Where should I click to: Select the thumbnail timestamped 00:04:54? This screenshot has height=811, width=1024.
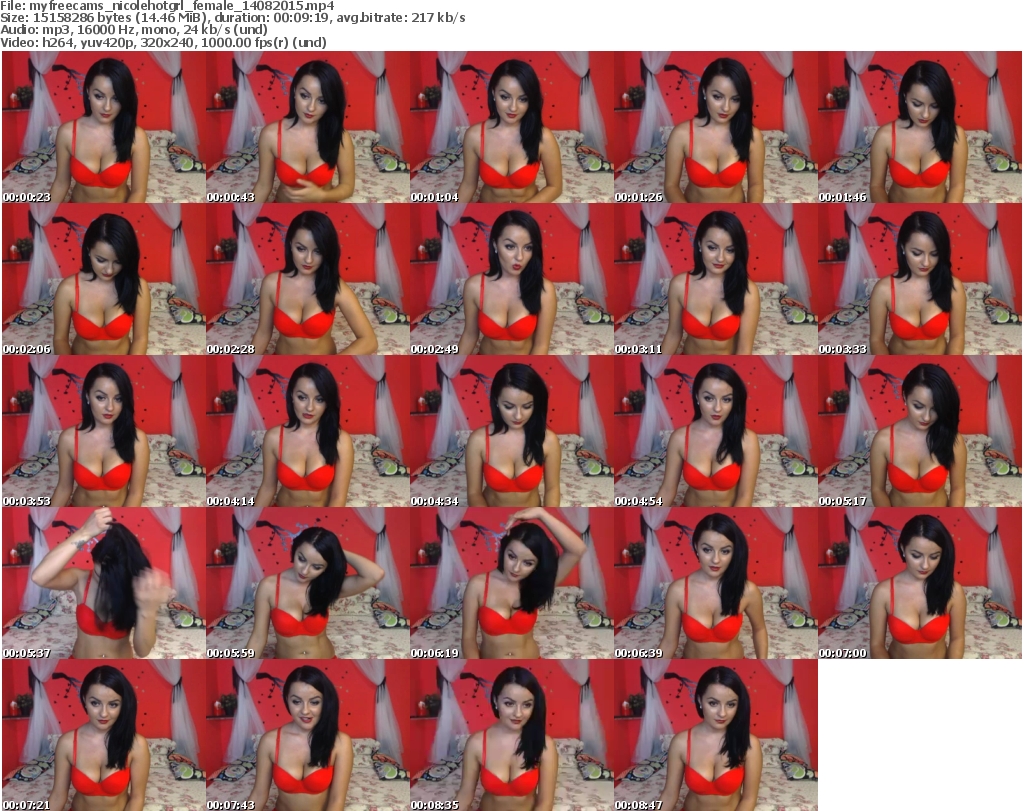[716, 431]
